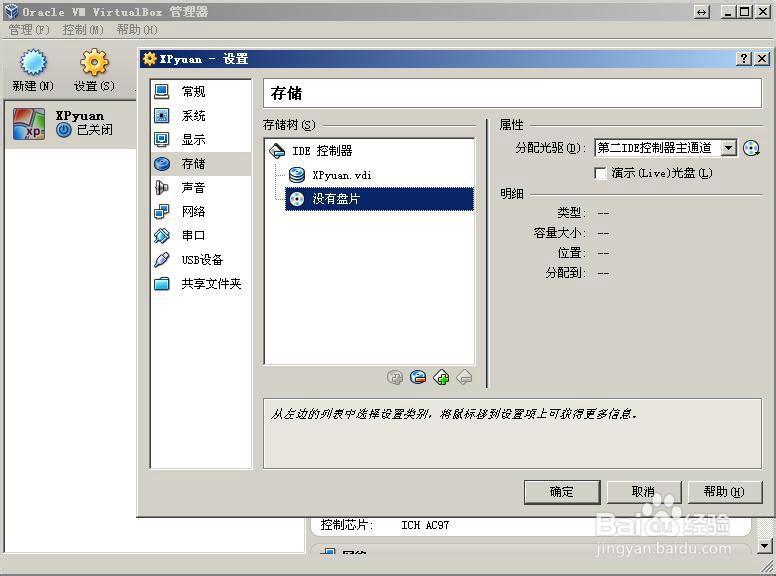Click the scroll down arrow in manager window
776x576 pixels.
765,546
